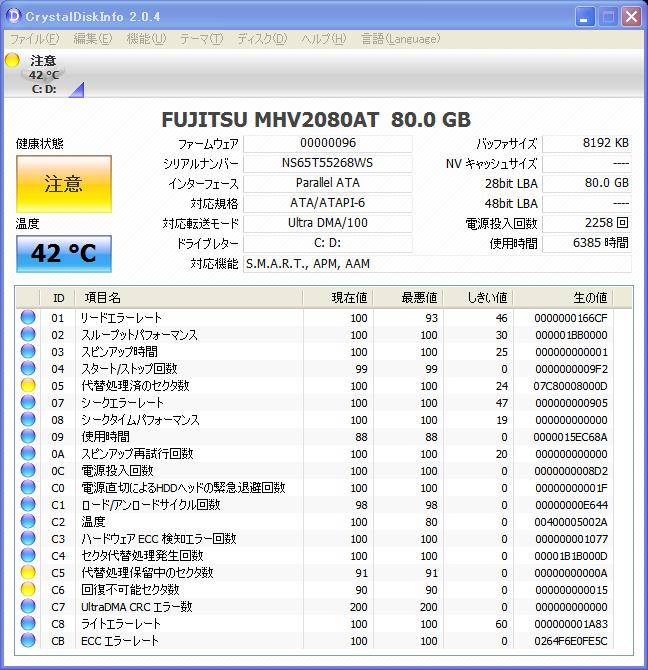The width and height of the screenshot is (648, 670).
Task: Select the リードエラーレート row name
Action: point(121,317)
